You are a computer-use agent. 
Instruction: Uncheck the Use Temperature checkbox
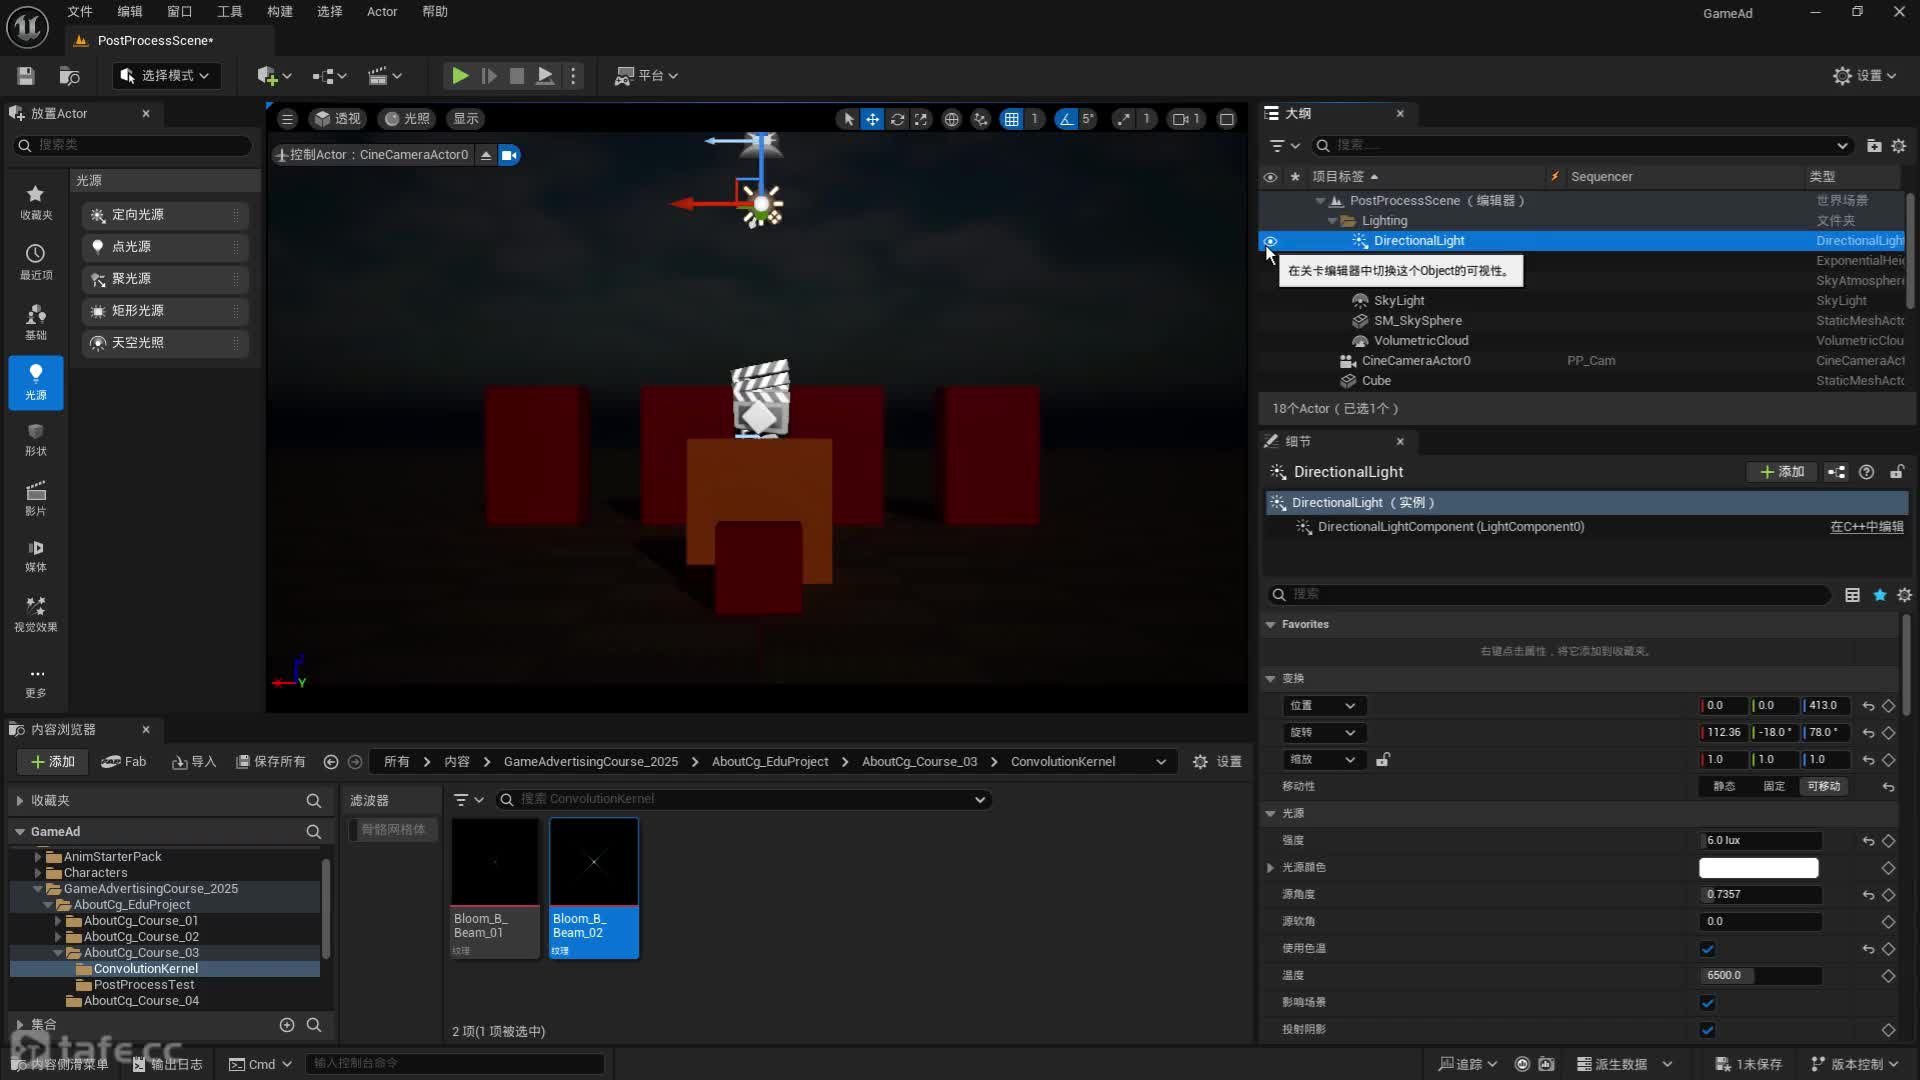coord(1707,948)
